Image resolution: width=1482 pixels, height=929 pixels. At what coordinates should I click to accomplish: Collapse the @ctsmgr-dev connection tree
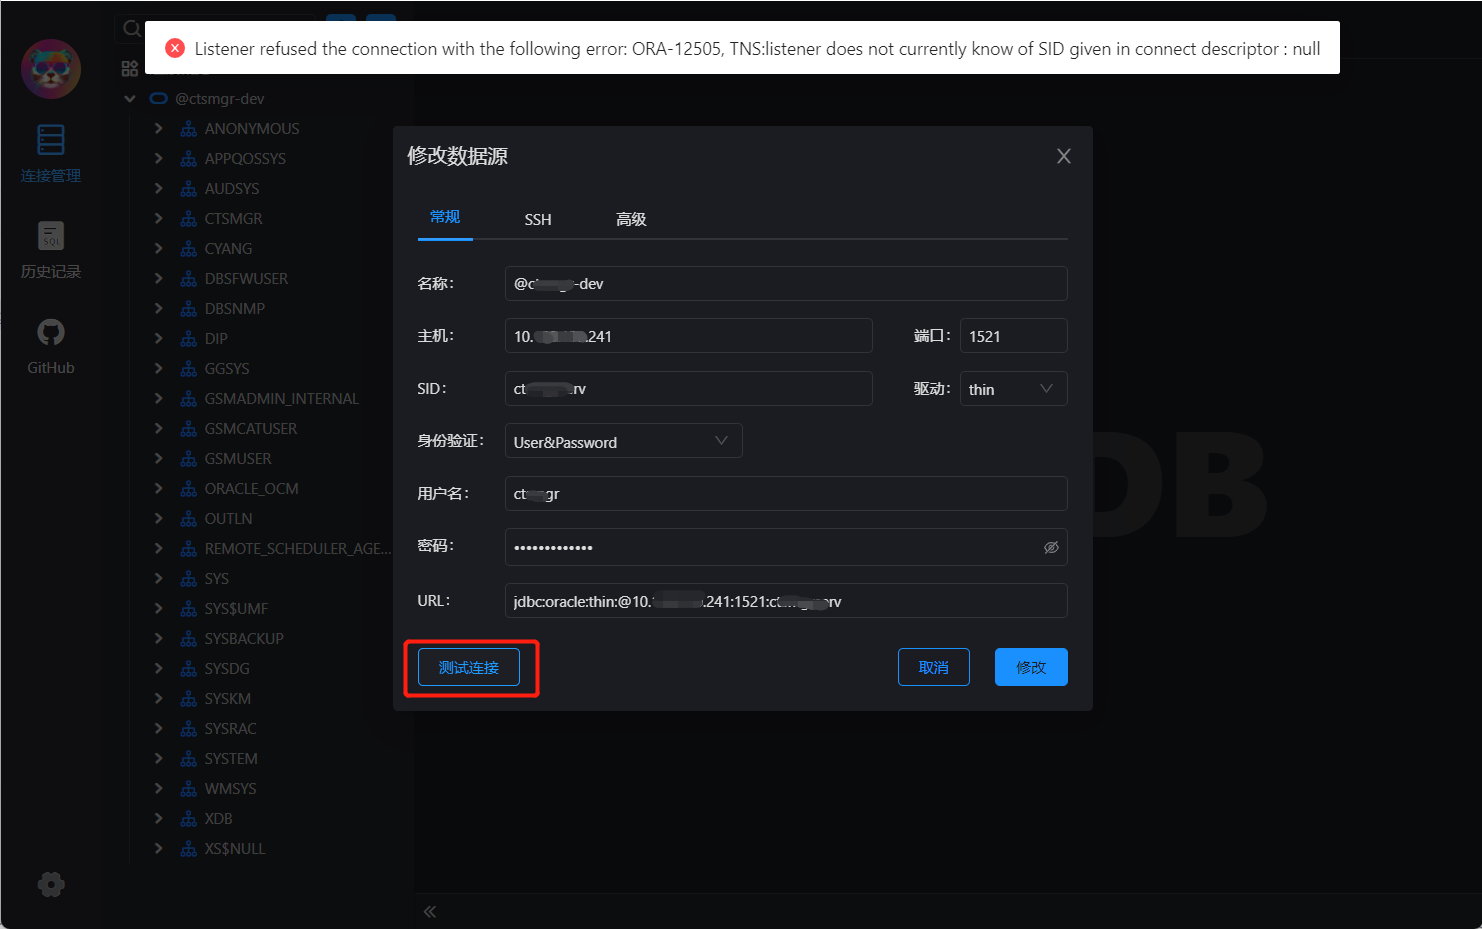point(130,98)
